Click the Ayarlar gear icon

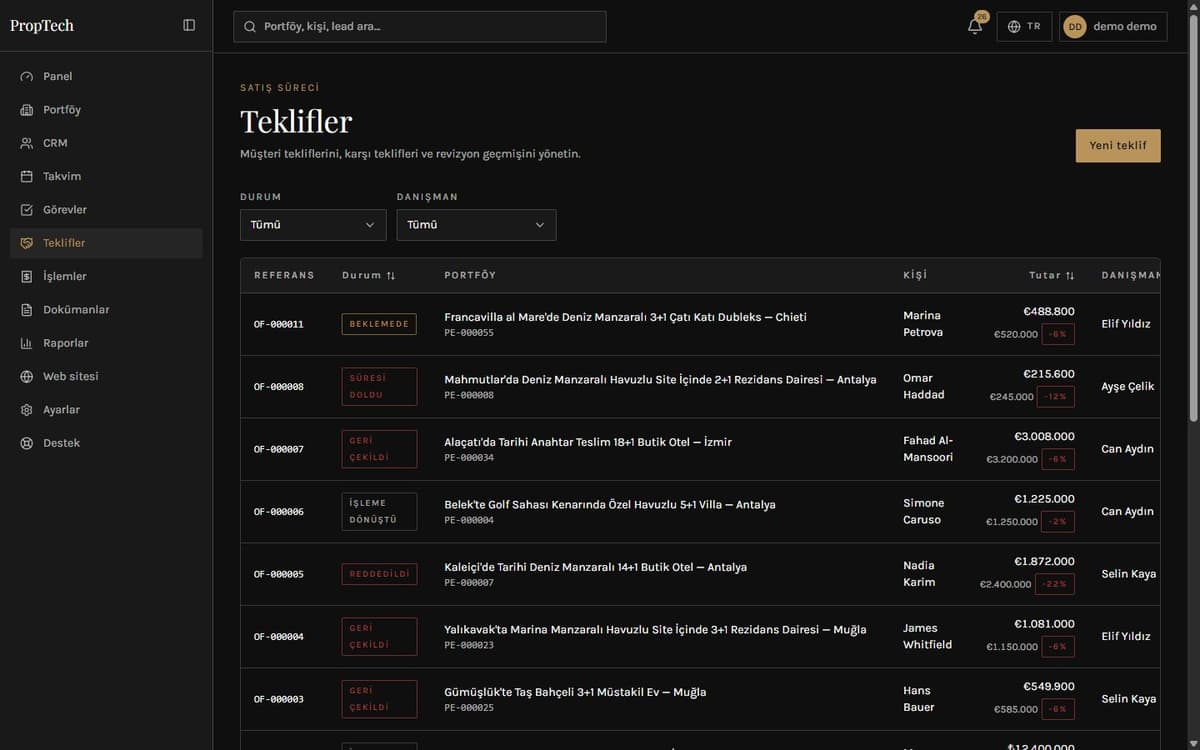coord(27,410)
